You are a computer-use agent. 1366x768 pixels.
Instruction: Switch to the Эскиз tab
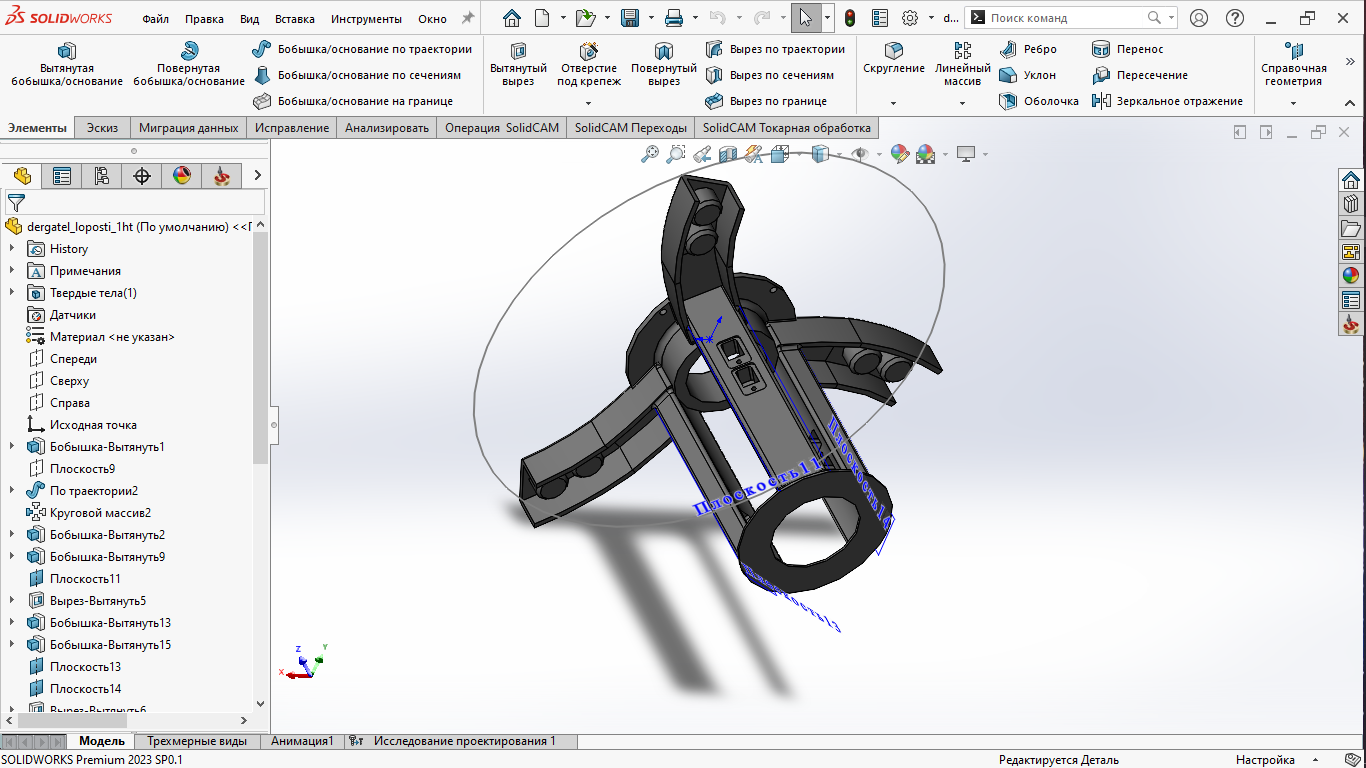tap(102, 128)
